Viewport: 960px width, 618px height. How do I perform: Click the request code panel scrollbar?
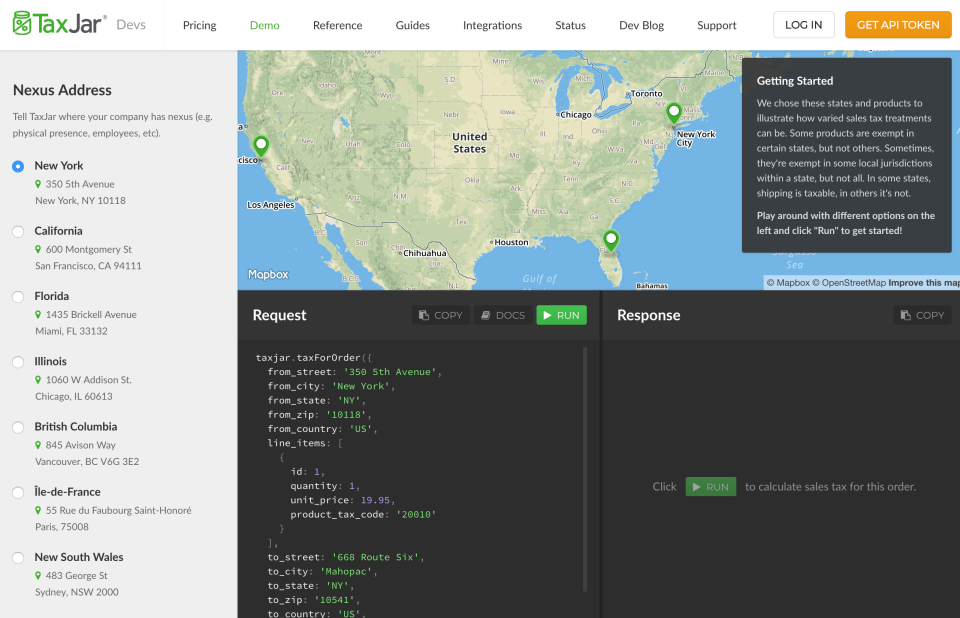coord(585,469)
